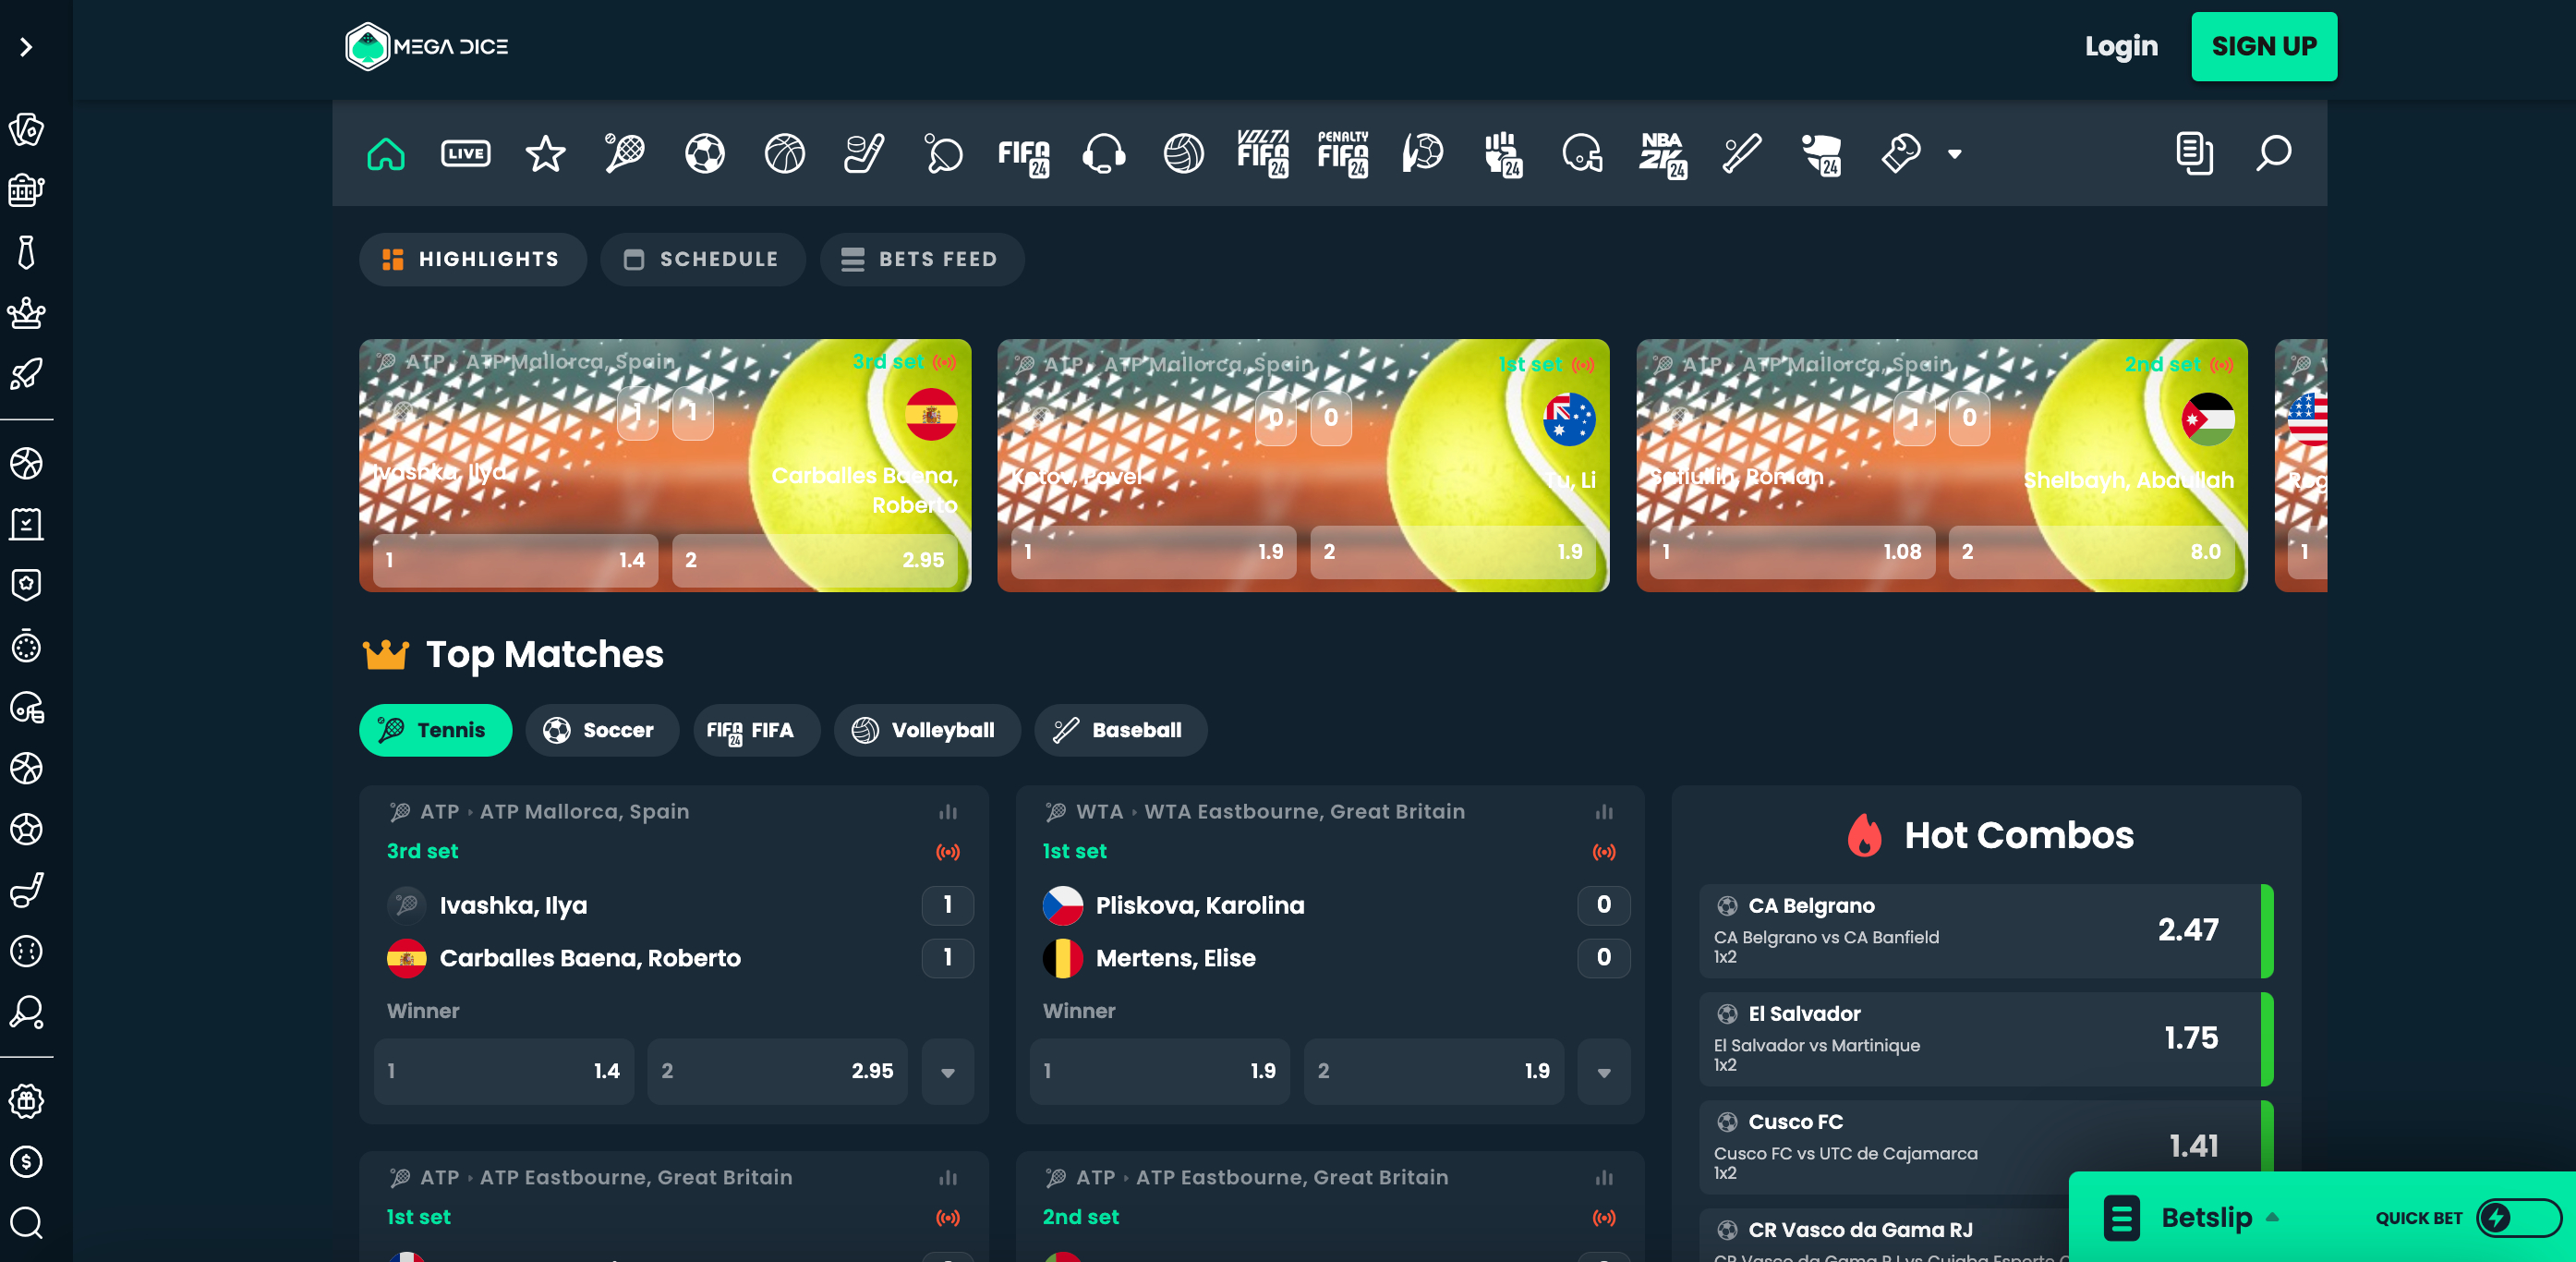2576x1262 pixels.
Task: Select the tennis racket icon in sports bar
Action: coord(625,154)
